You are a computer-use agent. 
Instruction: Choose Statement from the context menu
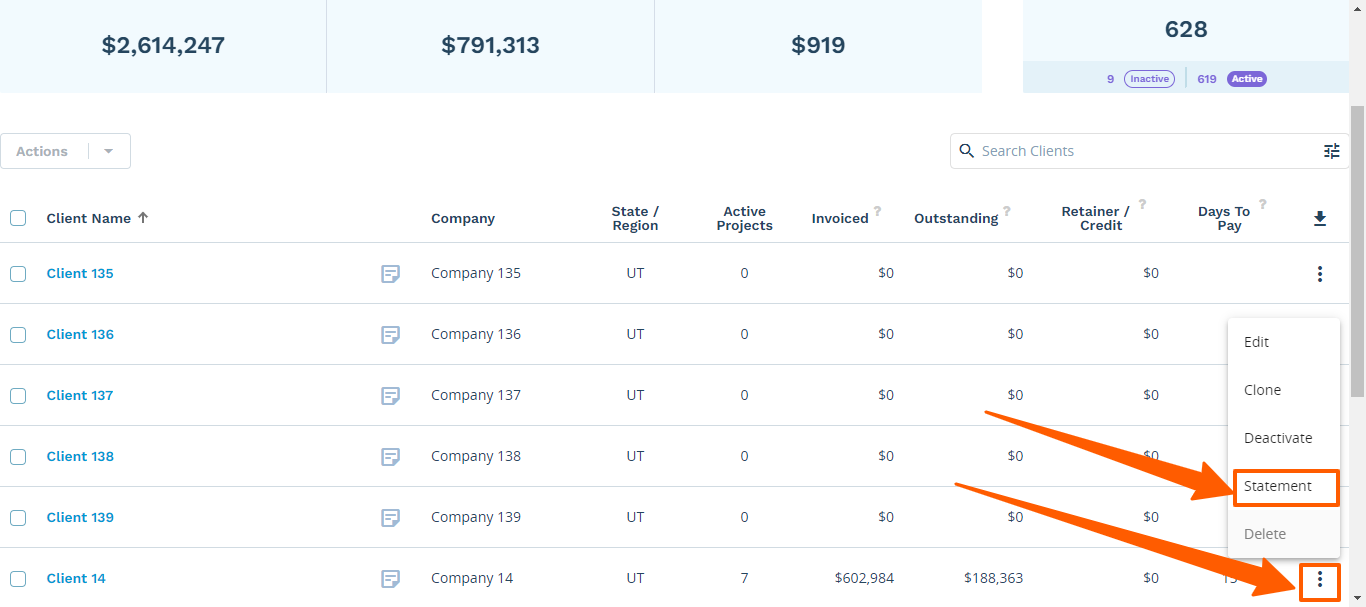pyautogui.click(x=1284, y=486)
